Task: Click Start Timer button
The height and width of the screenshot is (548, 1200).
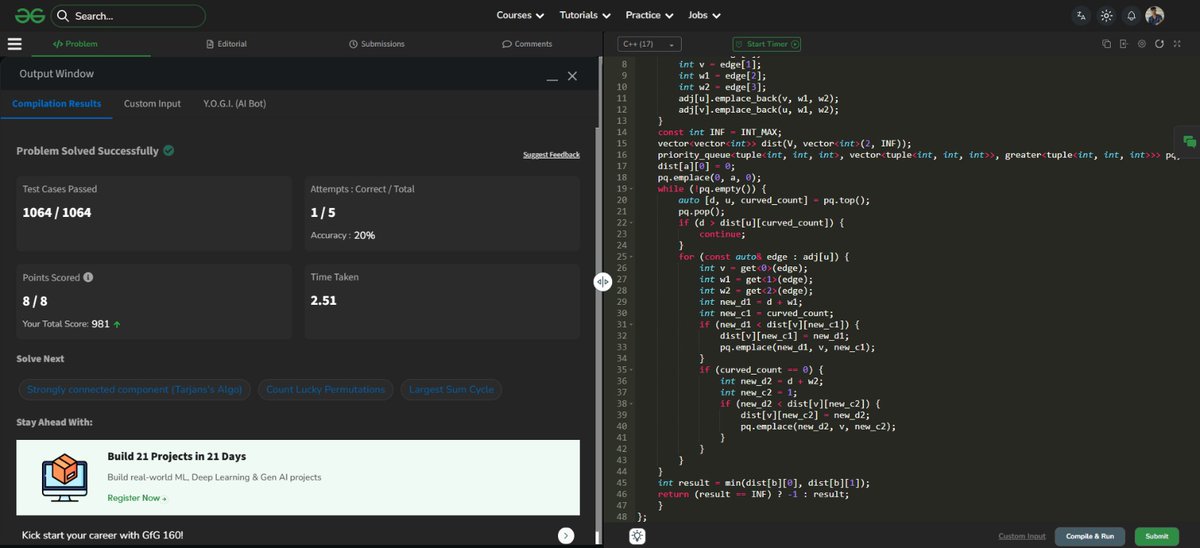Action: [x=767, y=44]
